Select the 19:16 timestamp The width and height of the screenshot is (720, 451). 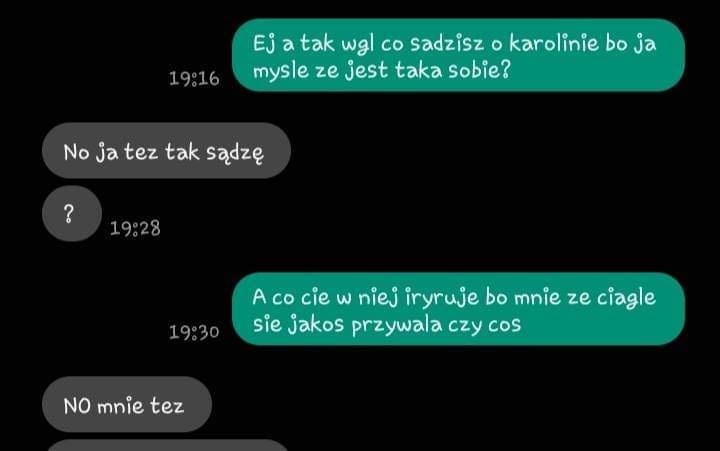pyautogui.click(x=194, y=79)
